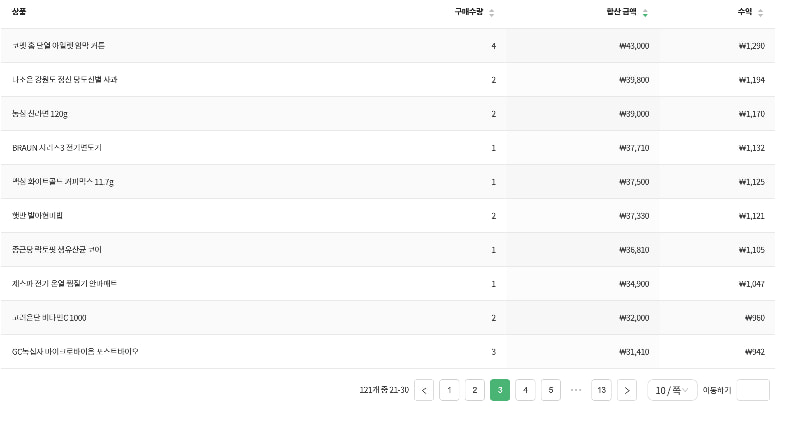The image size is (800, 422).
Task: Sort table by 구매수량 column
Action: [472, 12]
